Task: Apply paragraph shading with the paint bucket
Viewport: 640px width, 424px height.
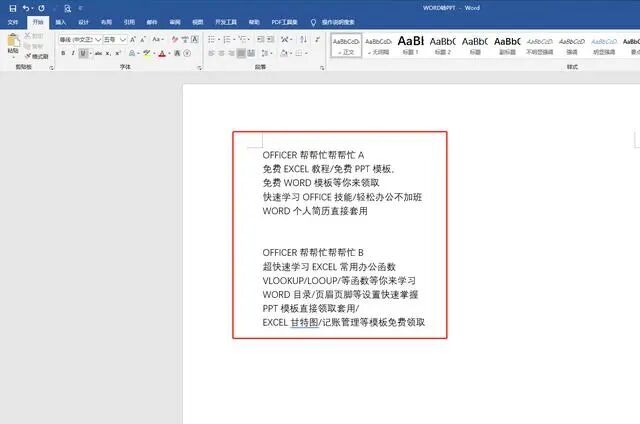Action: pyautogui.click(x=284, y=53)
